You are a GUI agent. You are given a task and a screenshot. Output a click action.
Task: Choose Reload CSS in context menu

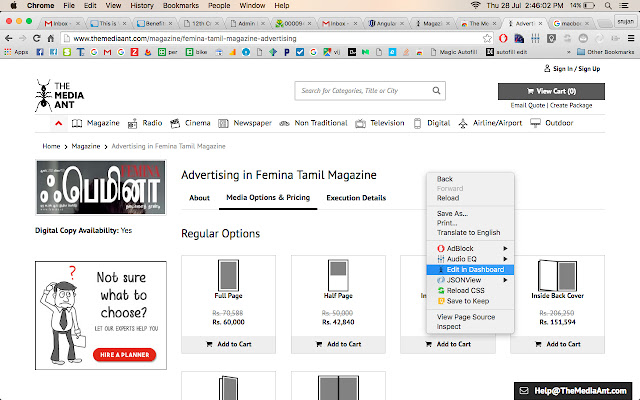470,291
